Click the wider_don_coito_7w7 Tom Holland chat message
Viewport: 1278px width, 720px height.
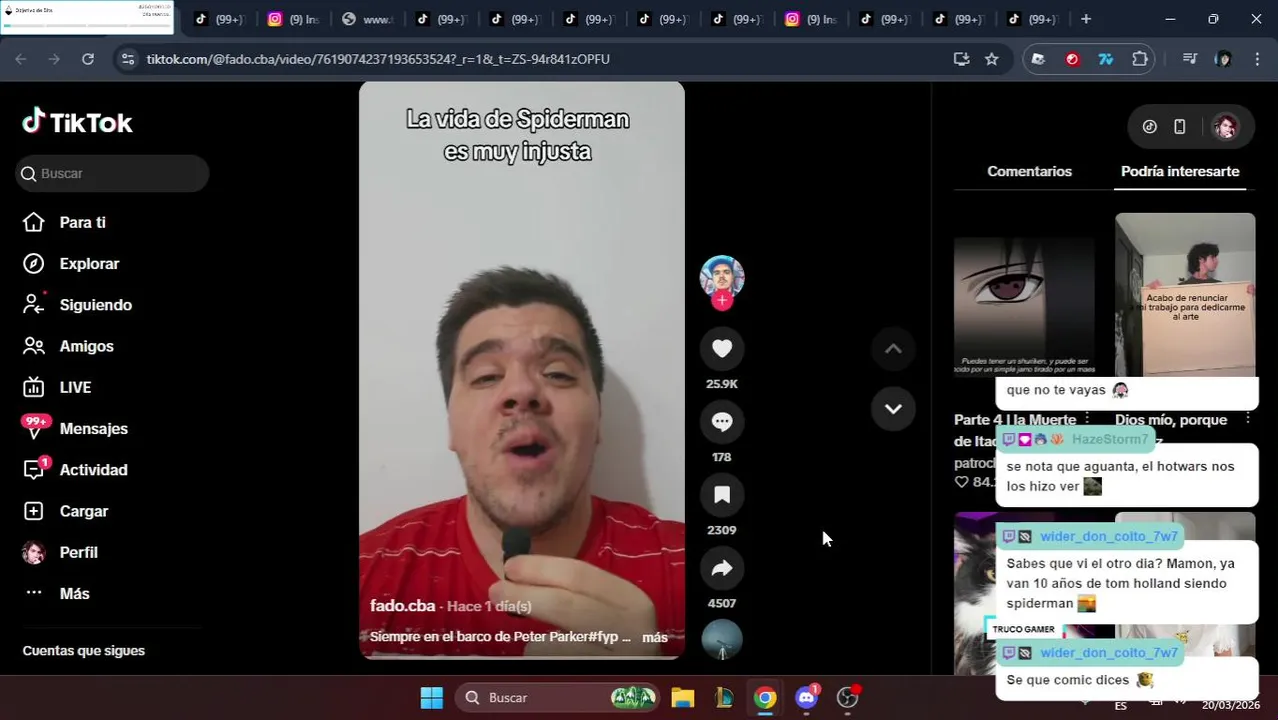coord(1127,583)
